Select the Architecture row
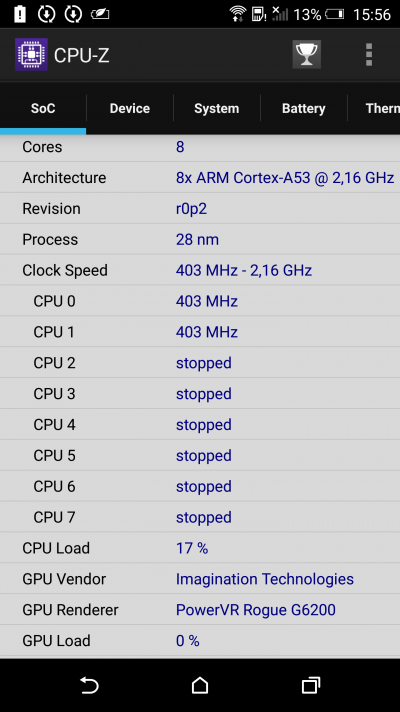Viewport: 400px width, 712px height. click(x=200, y=178)
